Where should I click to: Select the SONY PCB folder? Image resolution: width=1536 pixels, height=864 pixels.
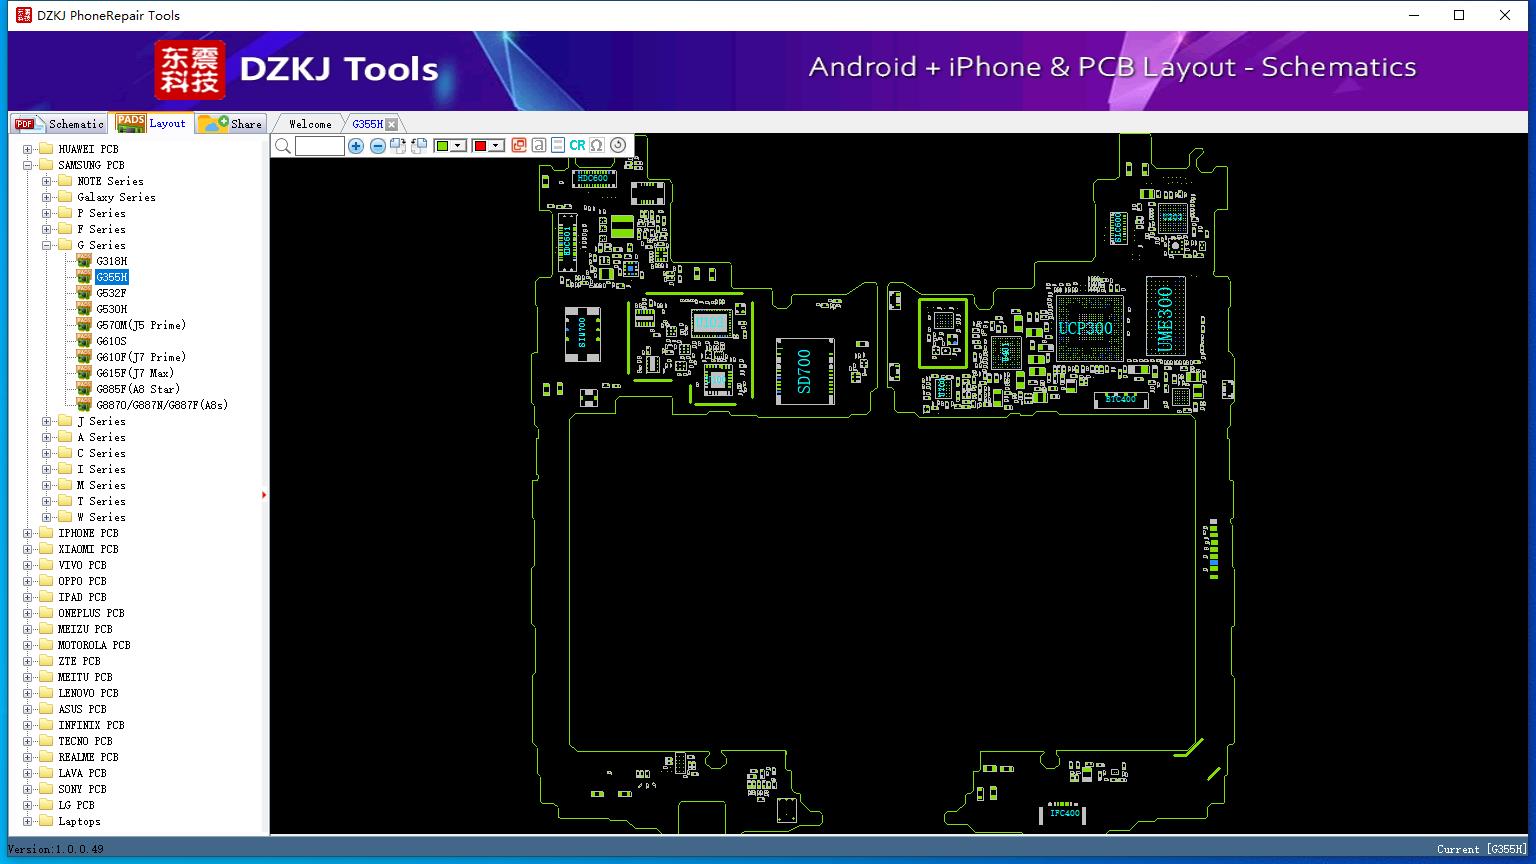click(x=82, y=789)
